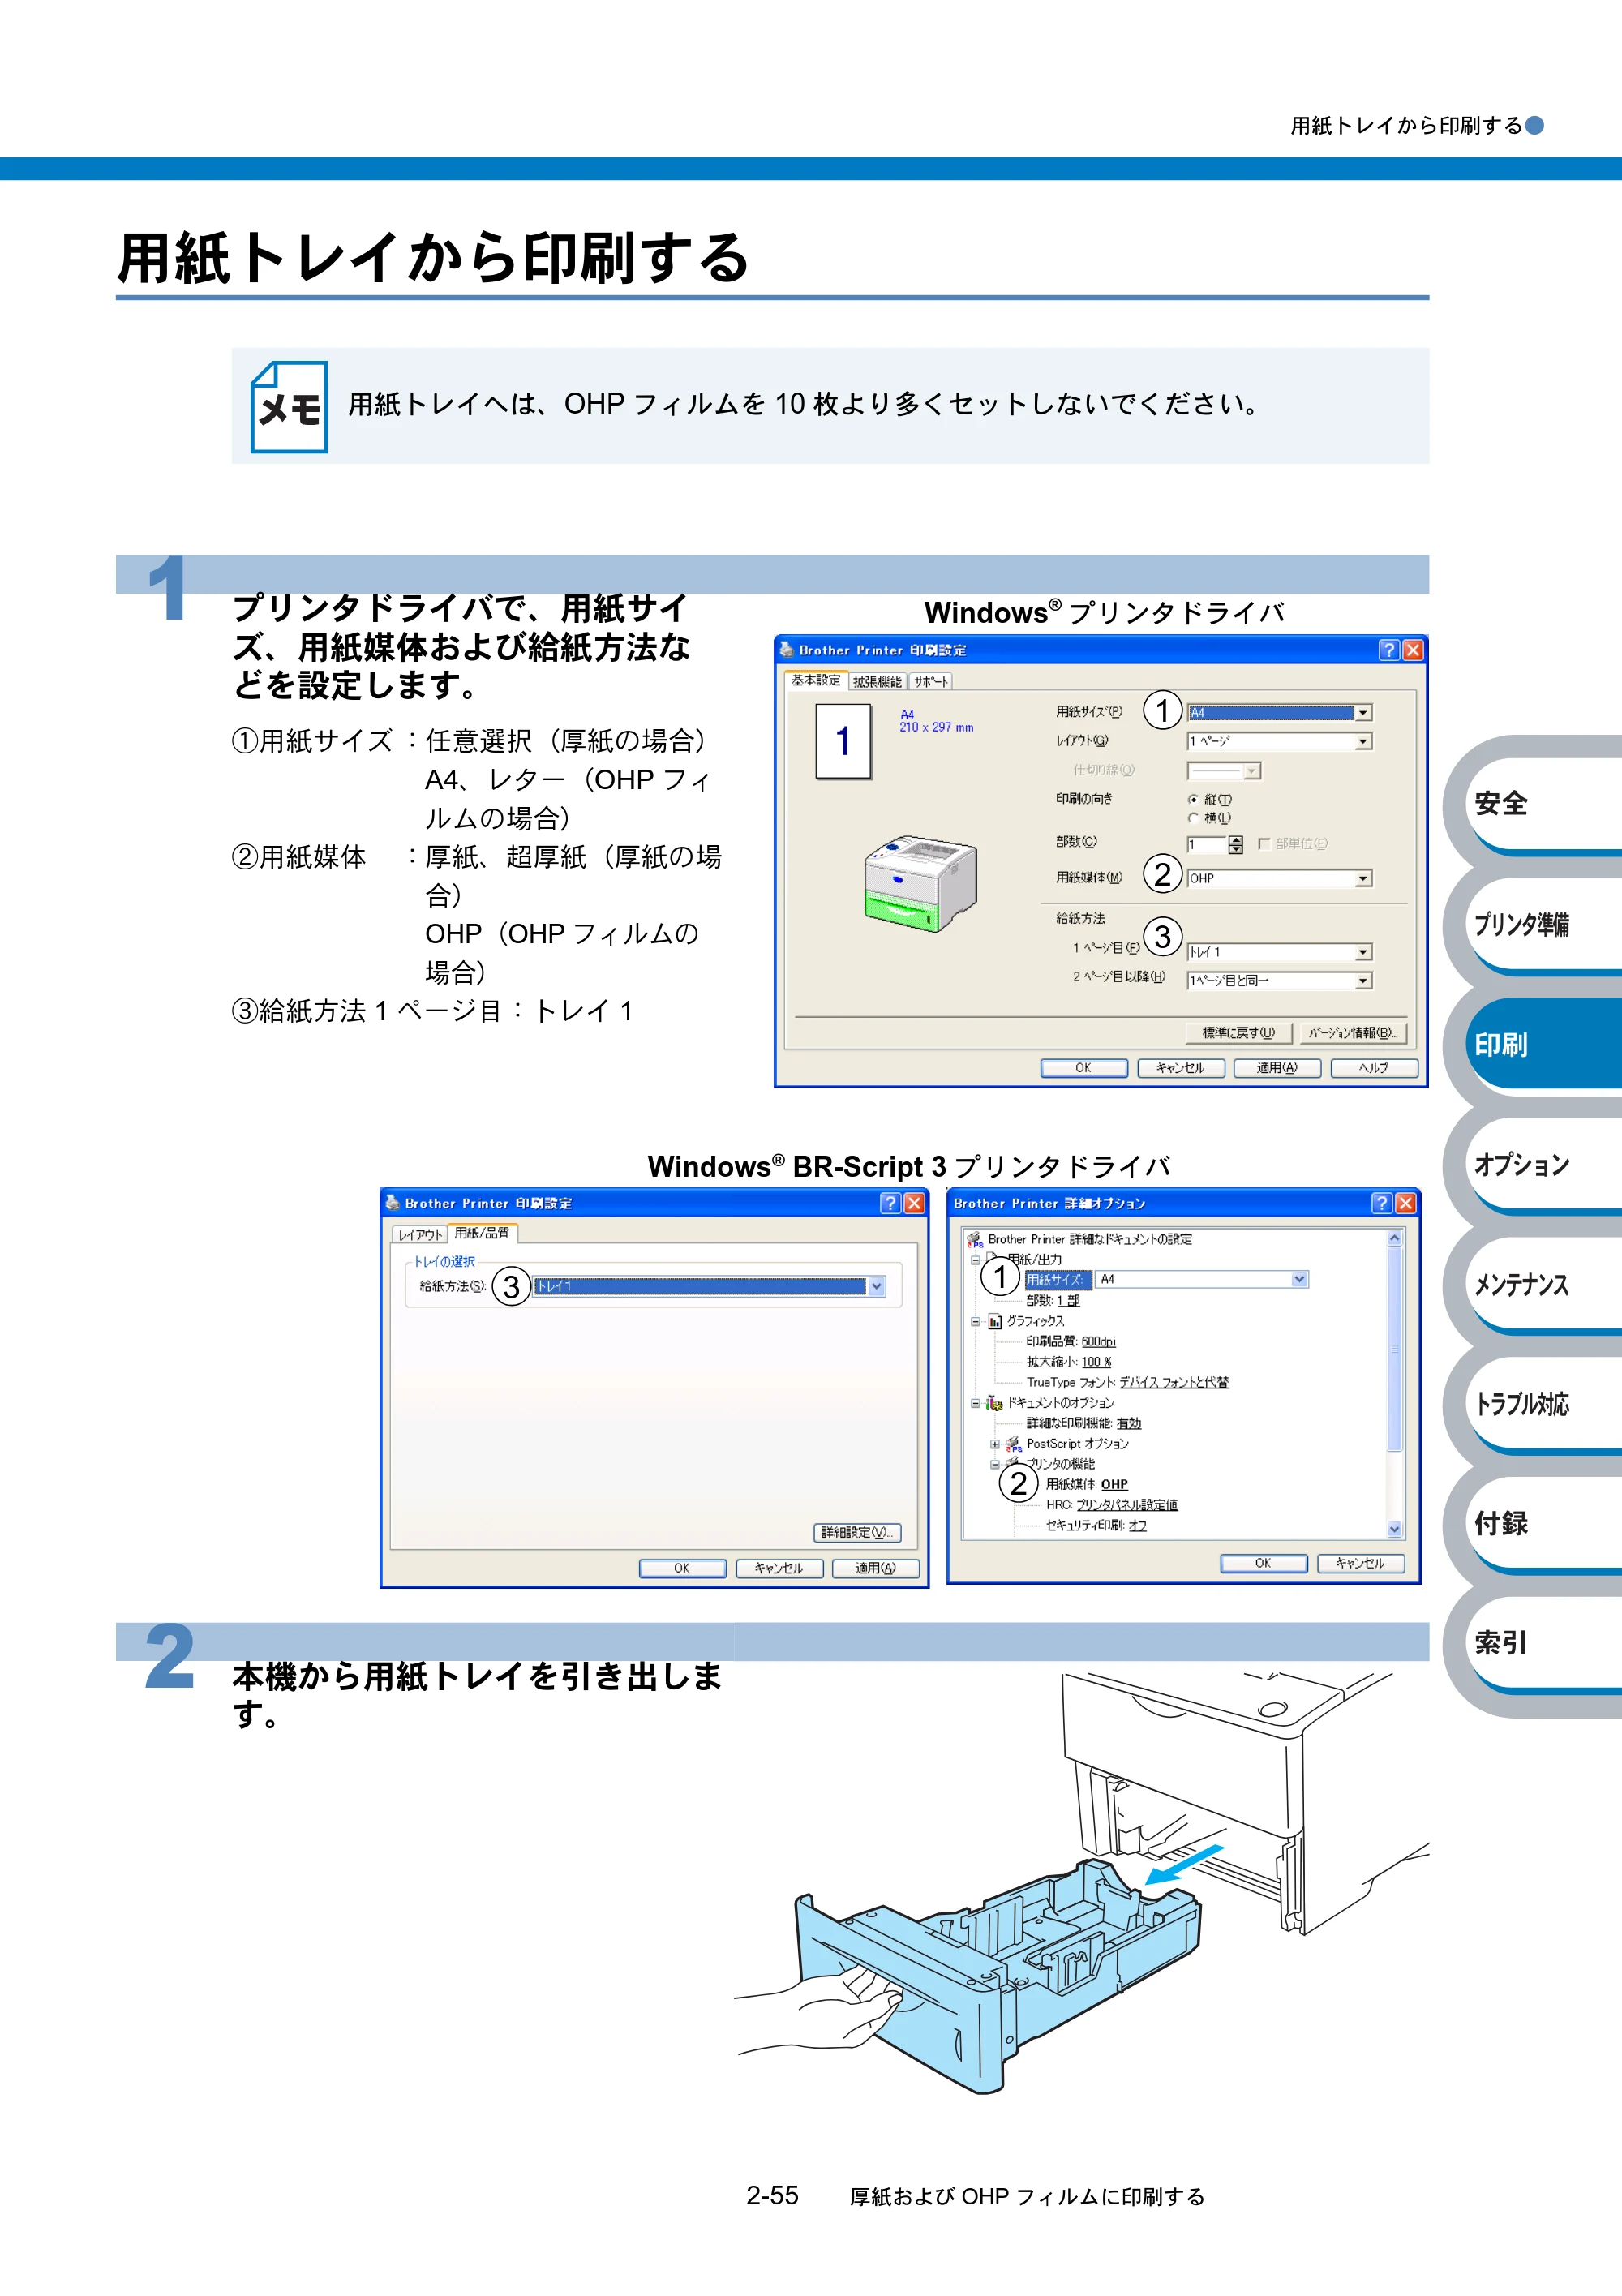Click the printer icon in top 印刷設定 title bar
Image resolution: width=1622 pixels, height=2296 pixels.
point(787,650)
